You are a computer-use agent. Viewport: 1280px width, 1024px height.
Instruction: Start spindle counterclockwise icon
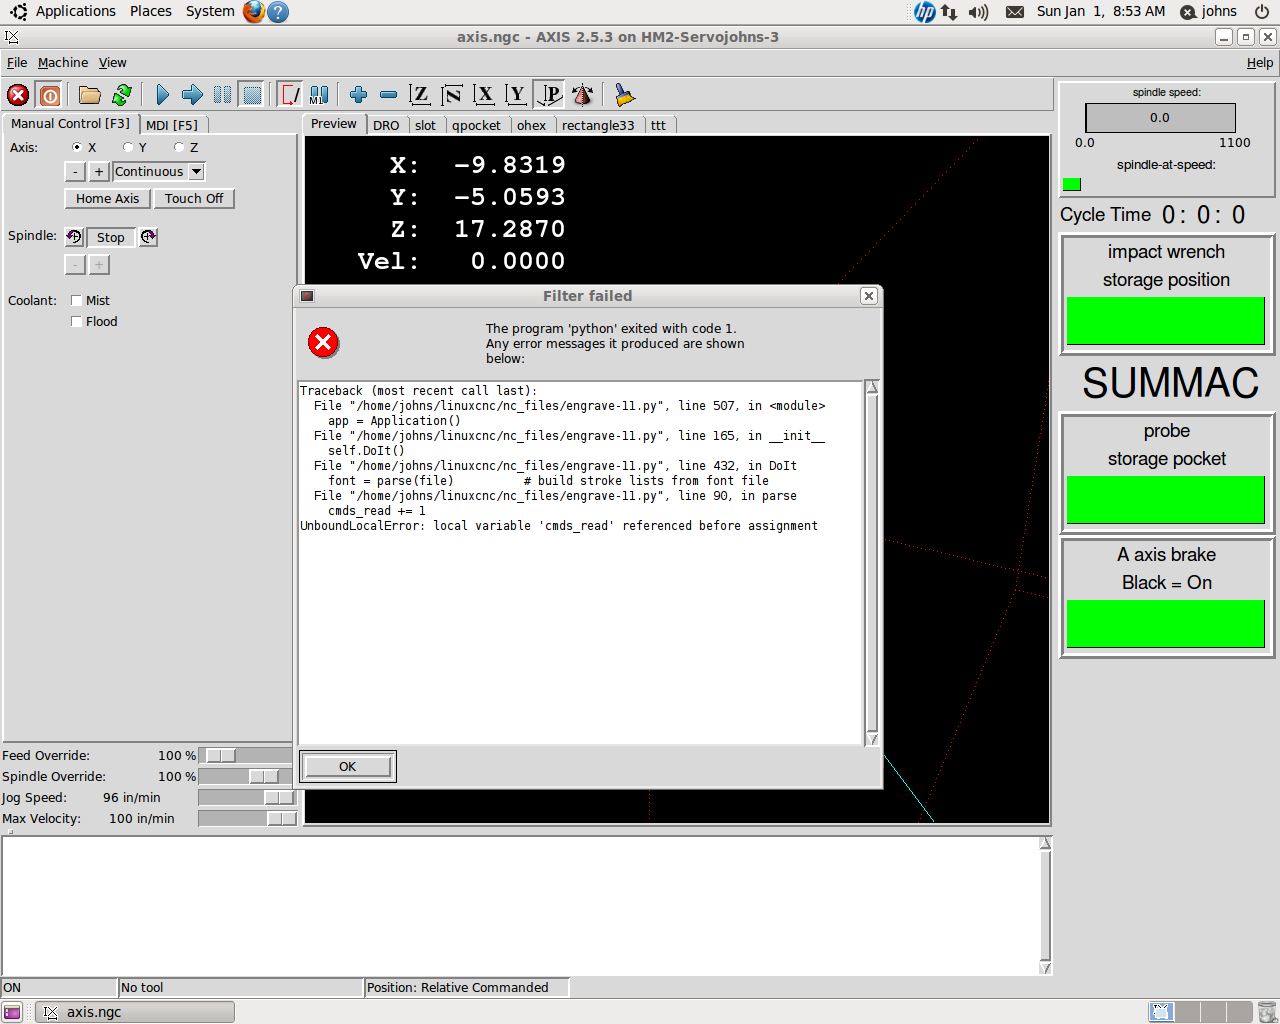click(x=74, y=237)
